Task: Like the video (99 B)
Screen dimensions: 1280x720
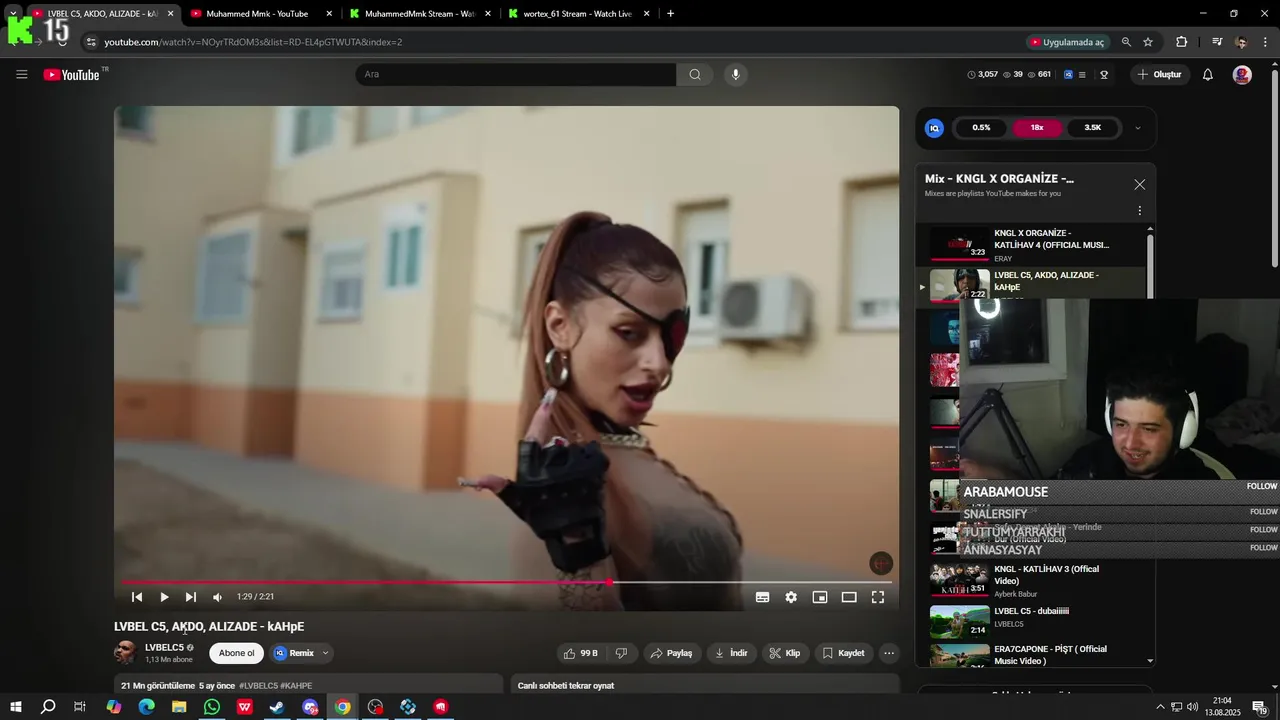Action: [581, 653]
